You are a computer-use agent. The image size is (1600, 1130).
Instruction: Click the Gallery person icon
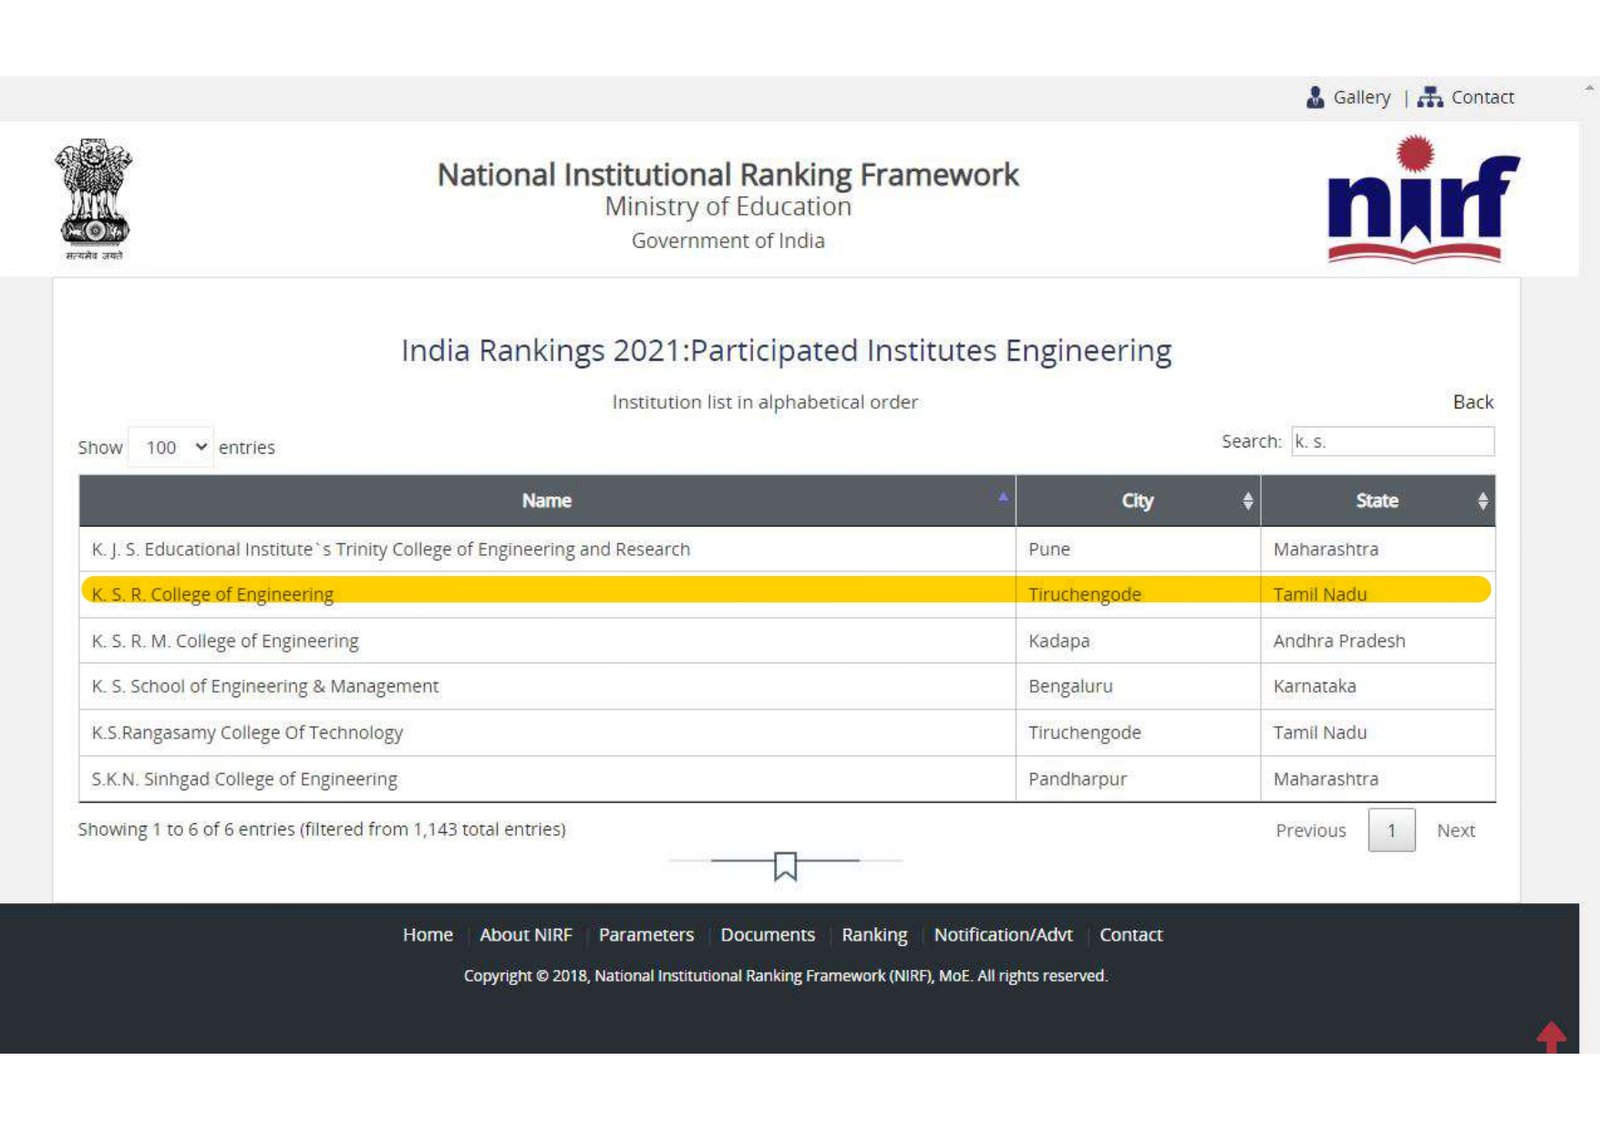pos(1315,97)
